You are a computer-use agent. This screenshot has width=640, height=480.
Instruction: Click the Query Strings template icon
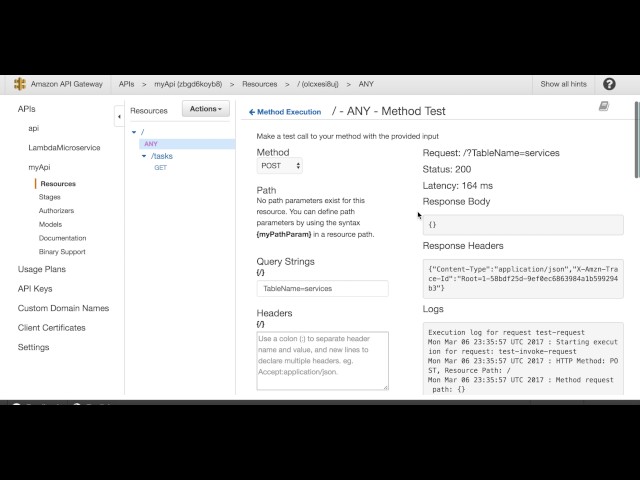click(260, 273)
